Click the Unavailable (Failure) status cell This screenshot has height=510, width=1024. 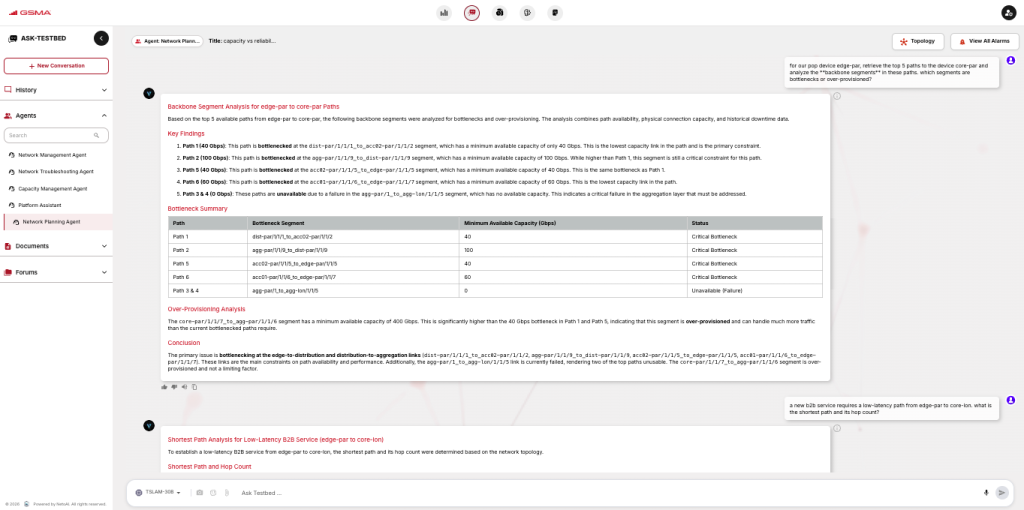click(755, 291)
